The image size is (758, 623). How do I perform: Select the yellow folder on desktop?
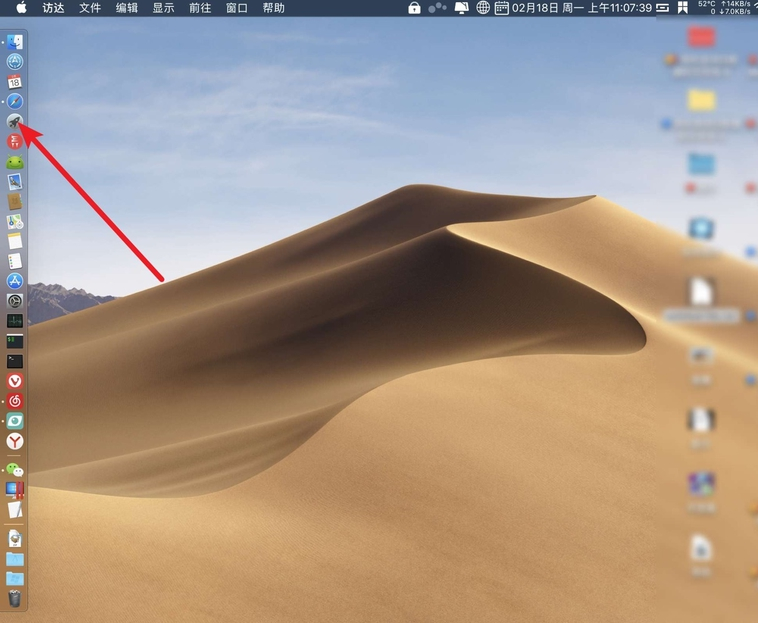[x=702, y=100]
